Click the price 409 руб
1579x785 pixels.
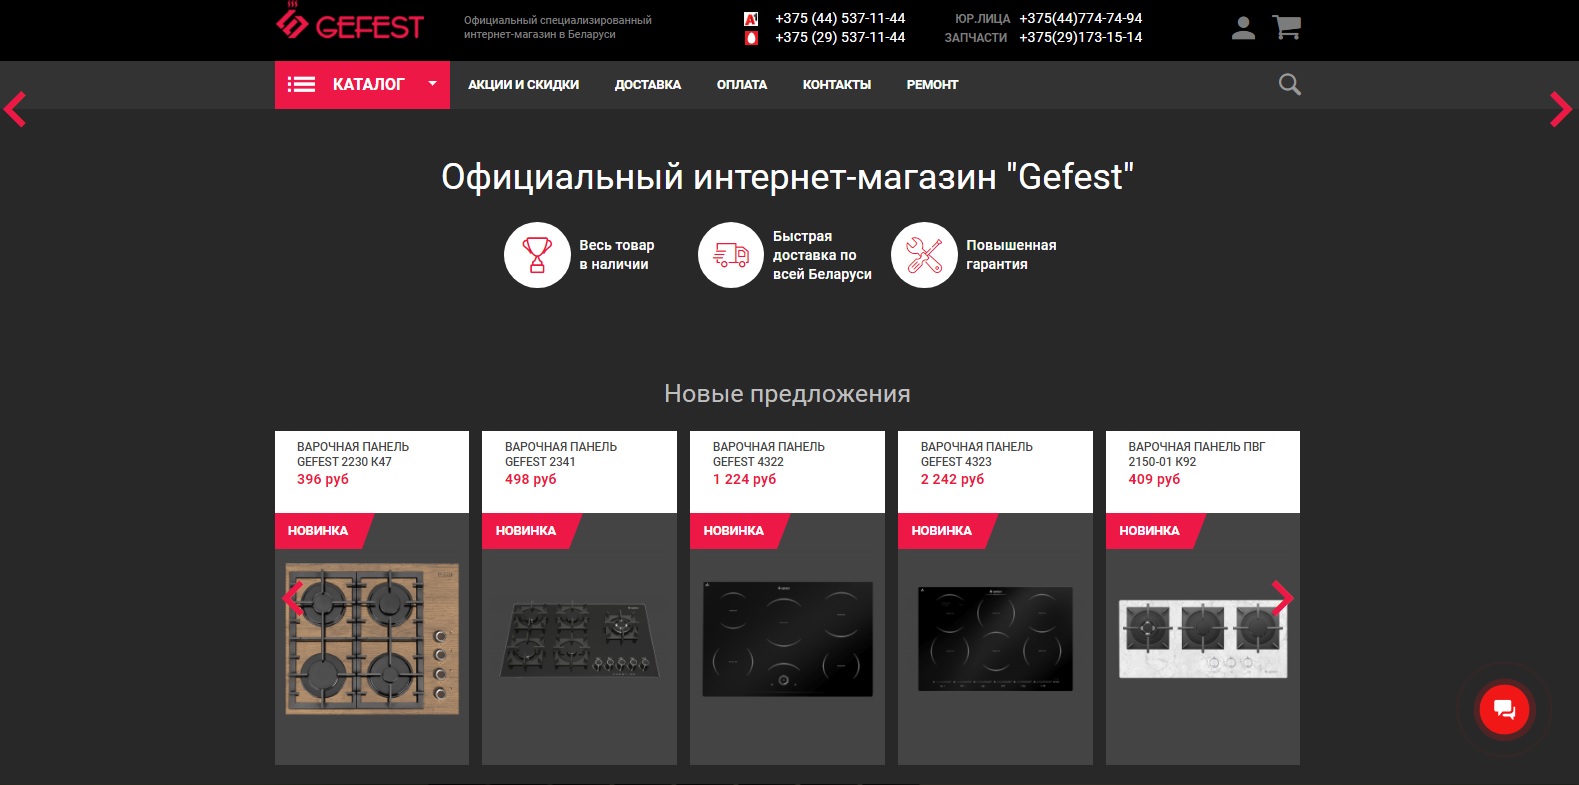click(1155, 479)
